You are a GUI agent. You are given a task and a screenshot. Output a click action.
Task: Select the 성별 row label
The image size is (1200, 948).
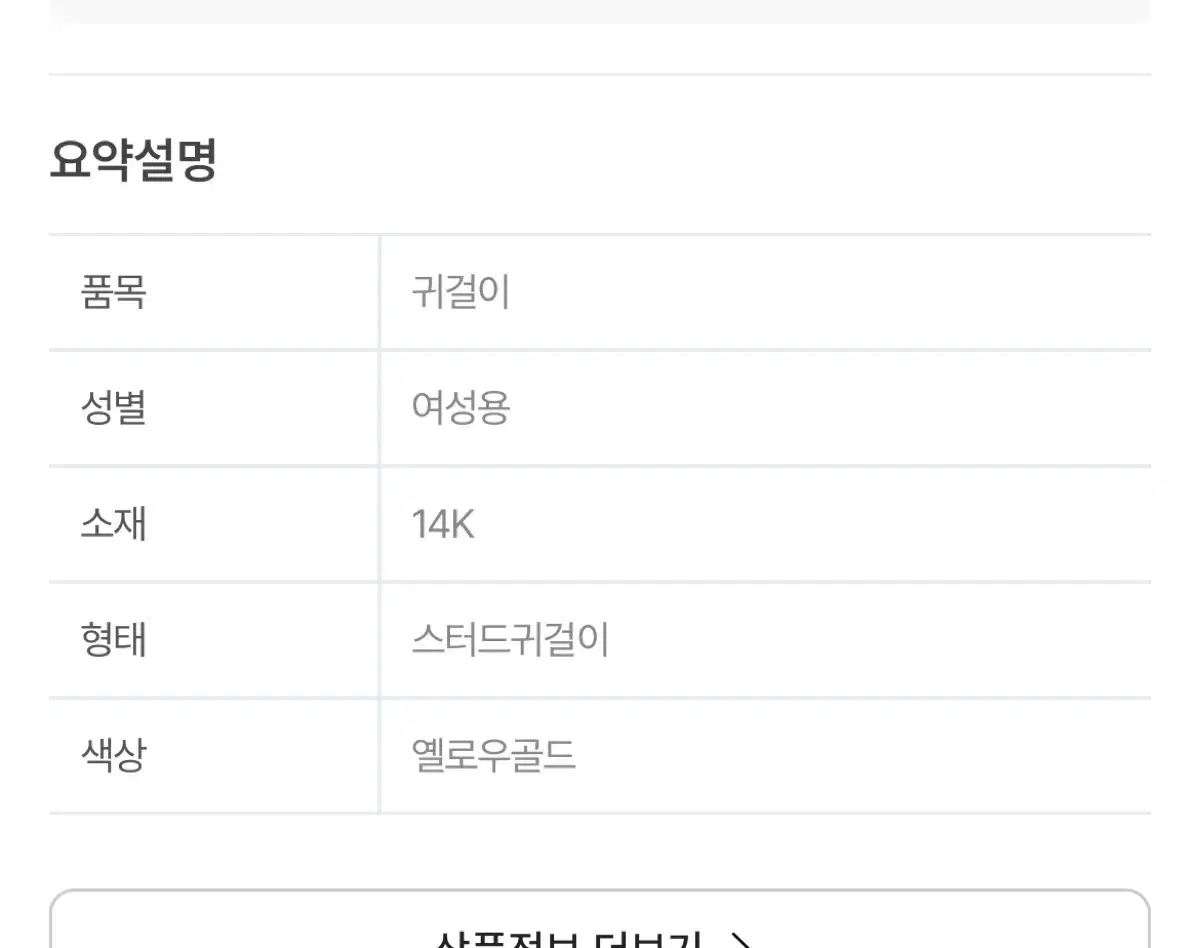click(x=113, y=408)
